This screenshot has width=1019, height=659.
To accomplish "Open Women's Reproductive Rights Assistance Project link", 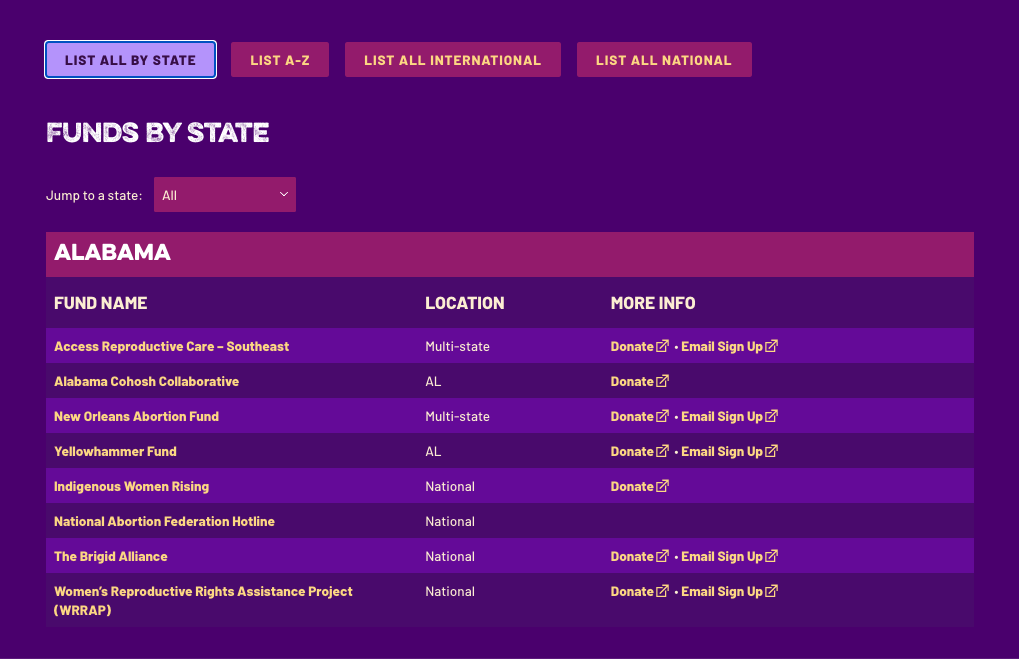I will pyautogui.click(x=203, y=601).
